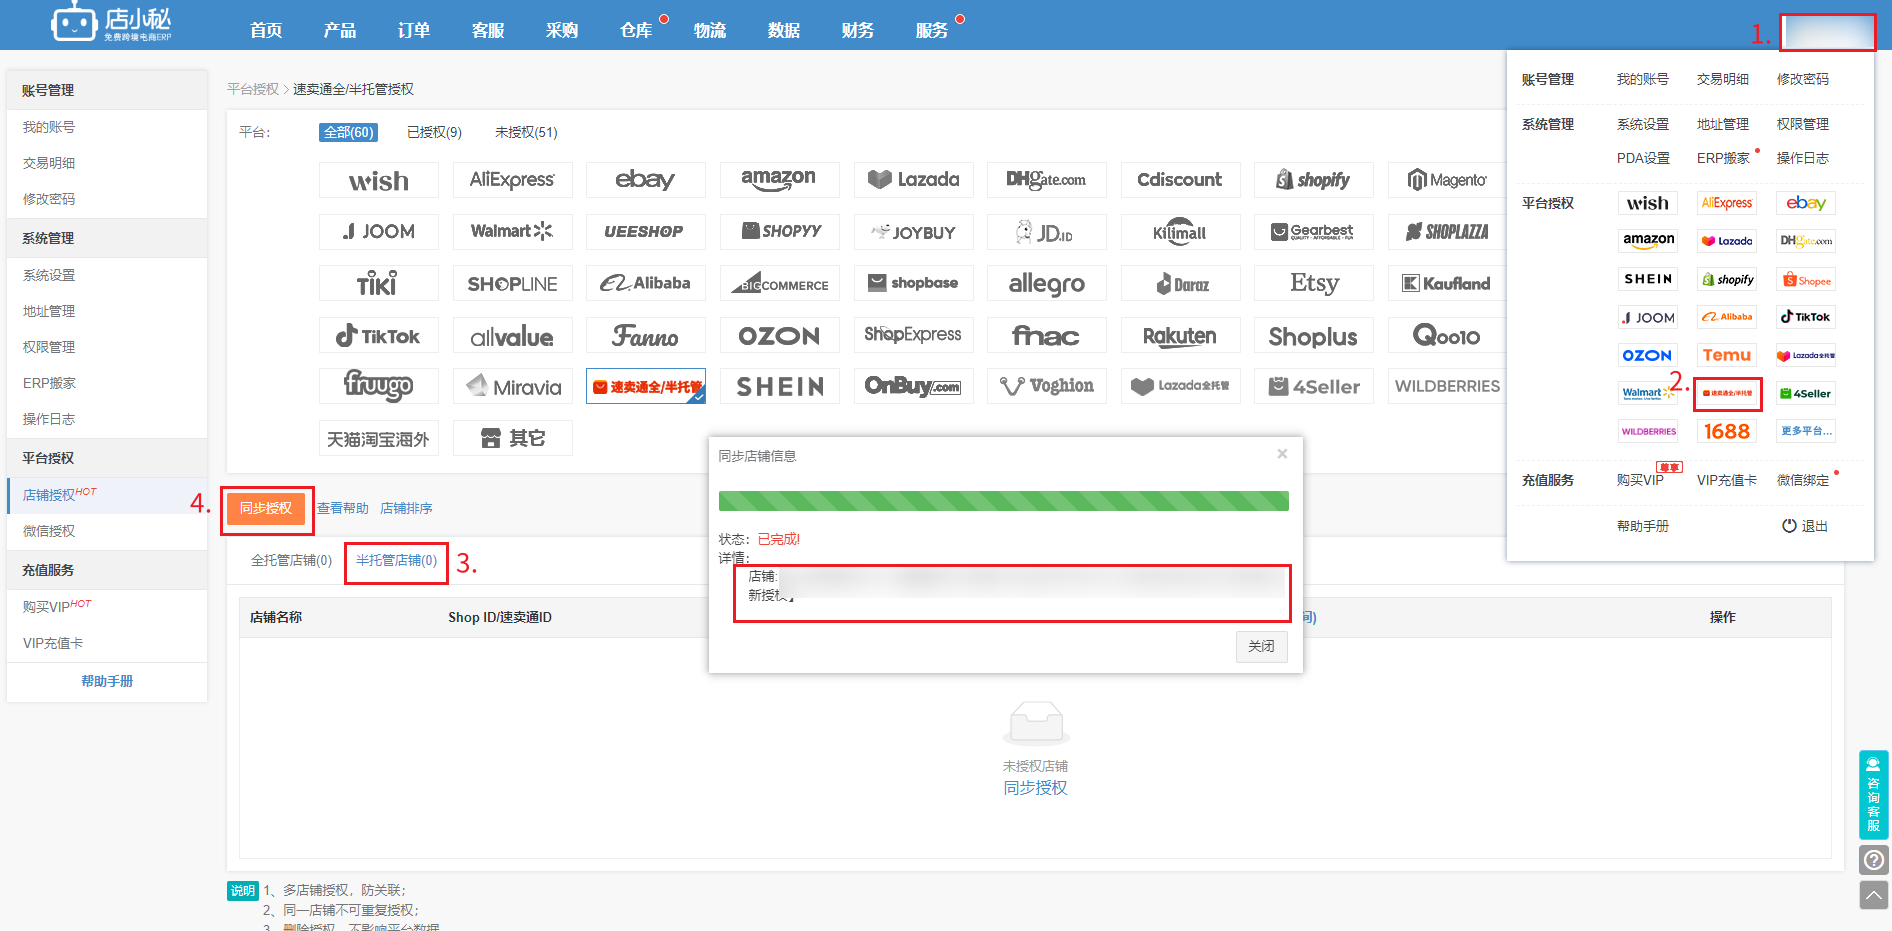Click the 咨询客服 floating widget
This screenshot has height=931, width=1892.
[1874, 795]
